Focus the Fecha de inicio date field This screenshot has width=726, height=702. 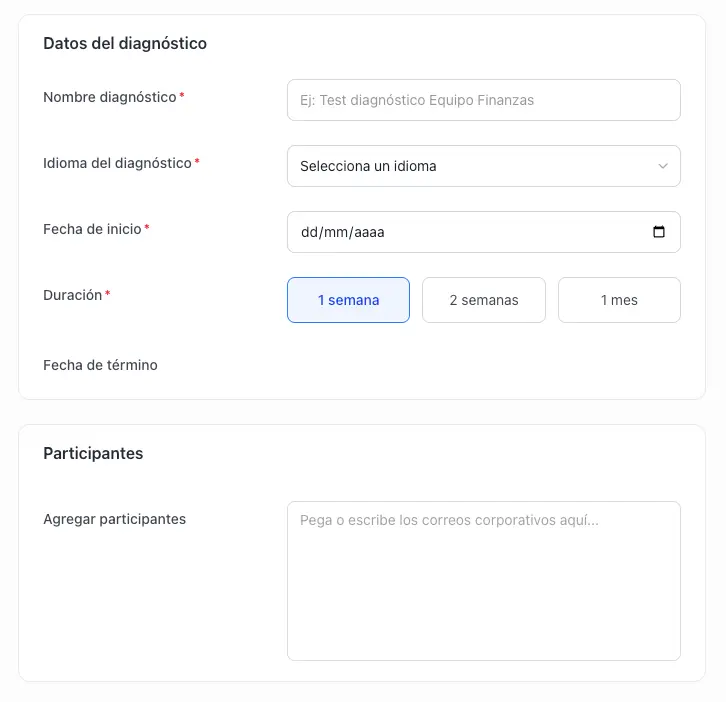click(x=484, y=232)
